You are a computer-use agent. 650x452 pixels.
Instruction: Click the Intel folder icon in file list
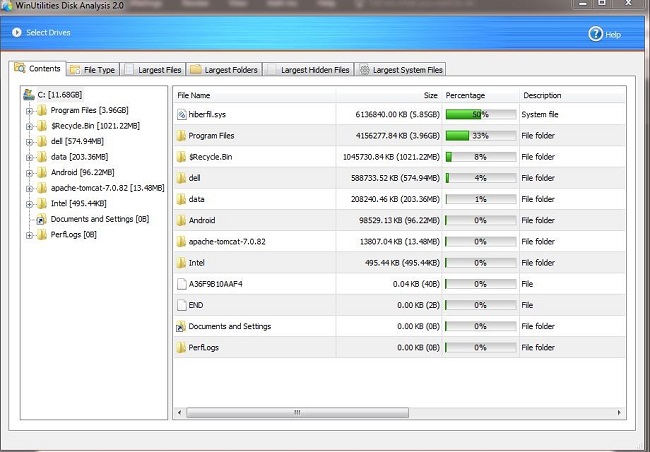click(x=181, y=262)
